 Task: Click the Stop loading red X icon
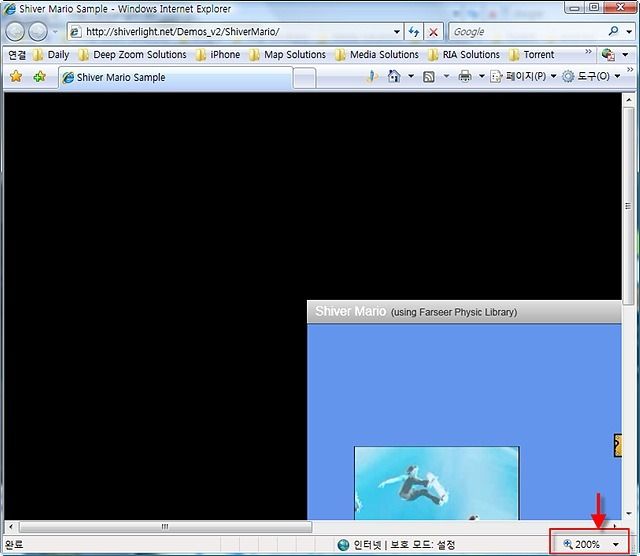pos(433,31)
